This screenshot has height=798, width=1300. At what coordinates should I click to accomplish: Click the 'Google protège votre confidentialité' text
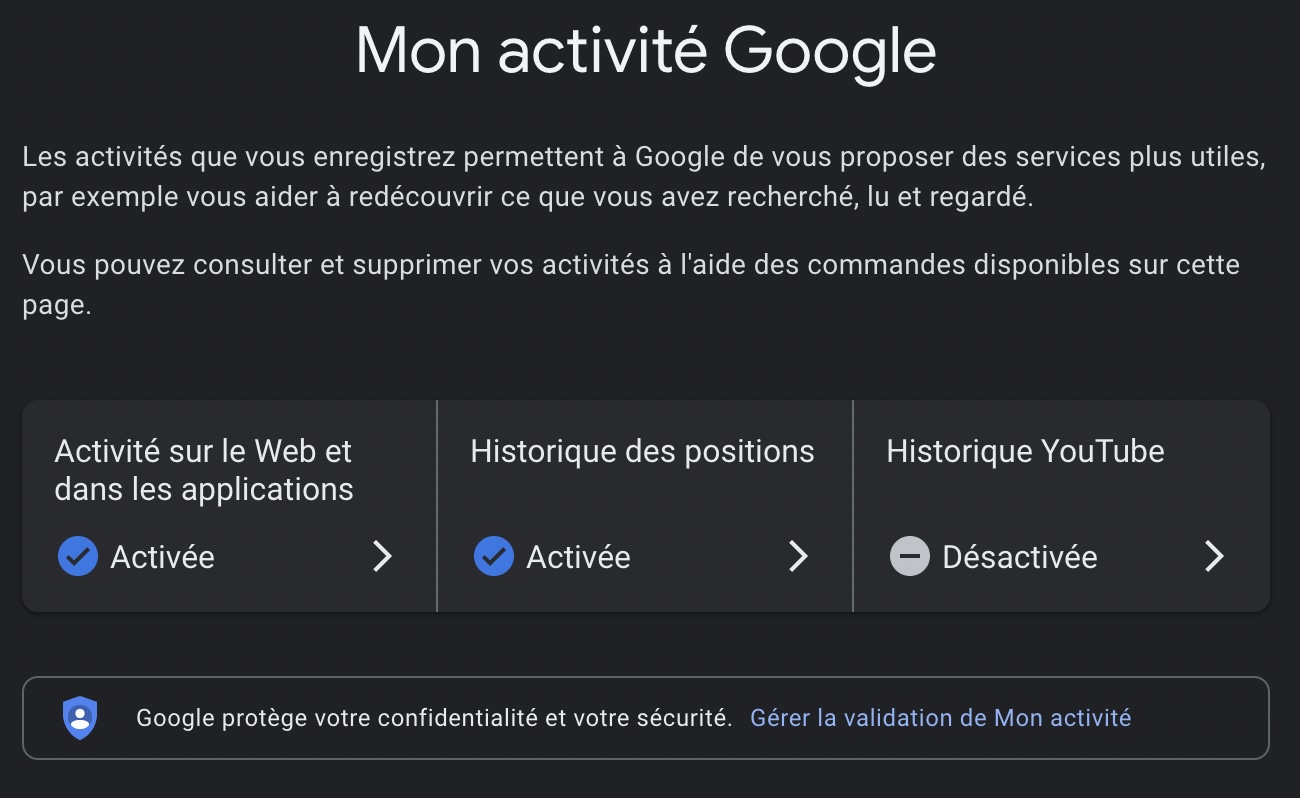(434, 718)
